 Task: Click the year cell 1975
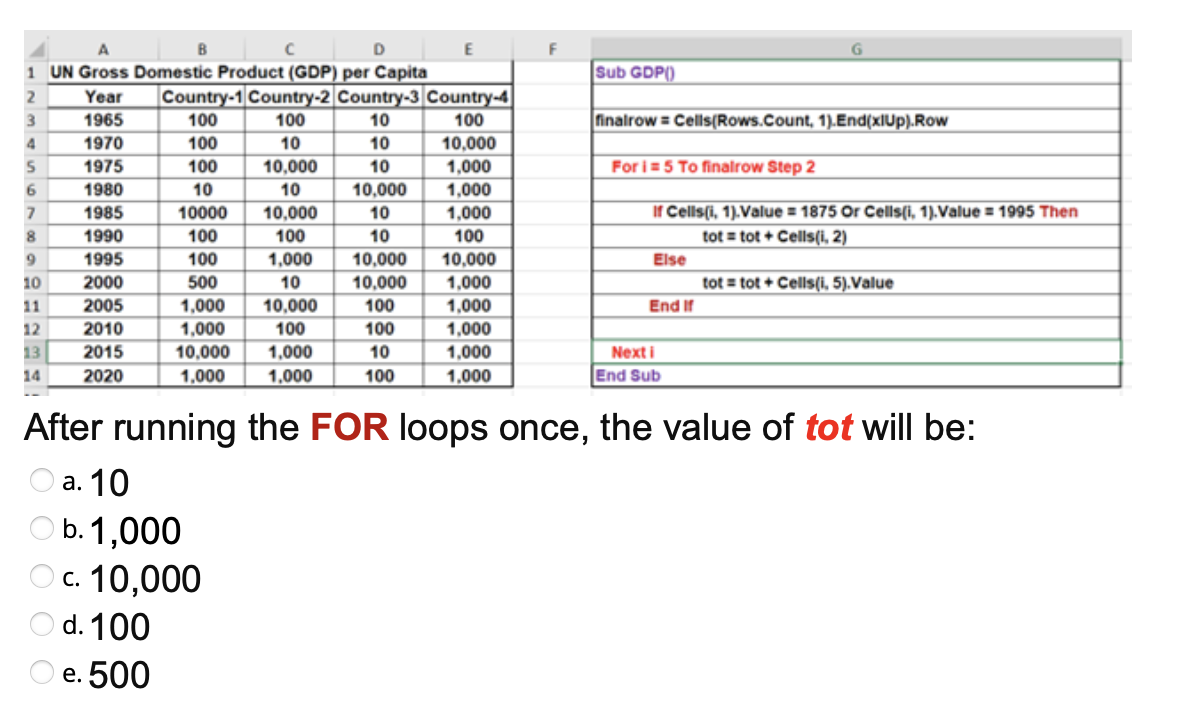[x=103, y=166]
